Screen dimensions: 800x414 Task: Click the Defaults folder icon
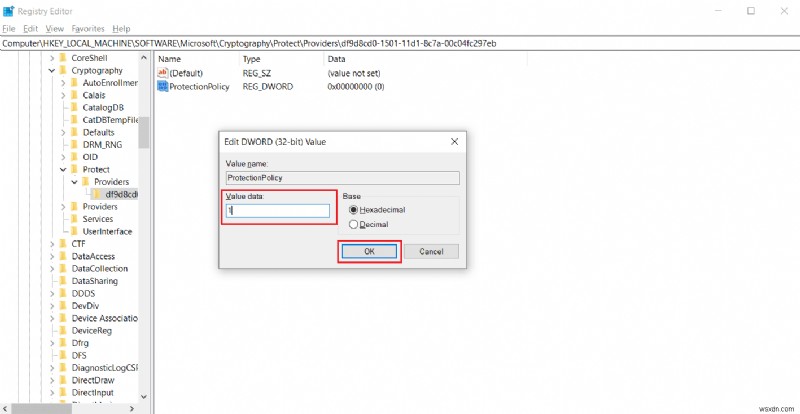74,132
